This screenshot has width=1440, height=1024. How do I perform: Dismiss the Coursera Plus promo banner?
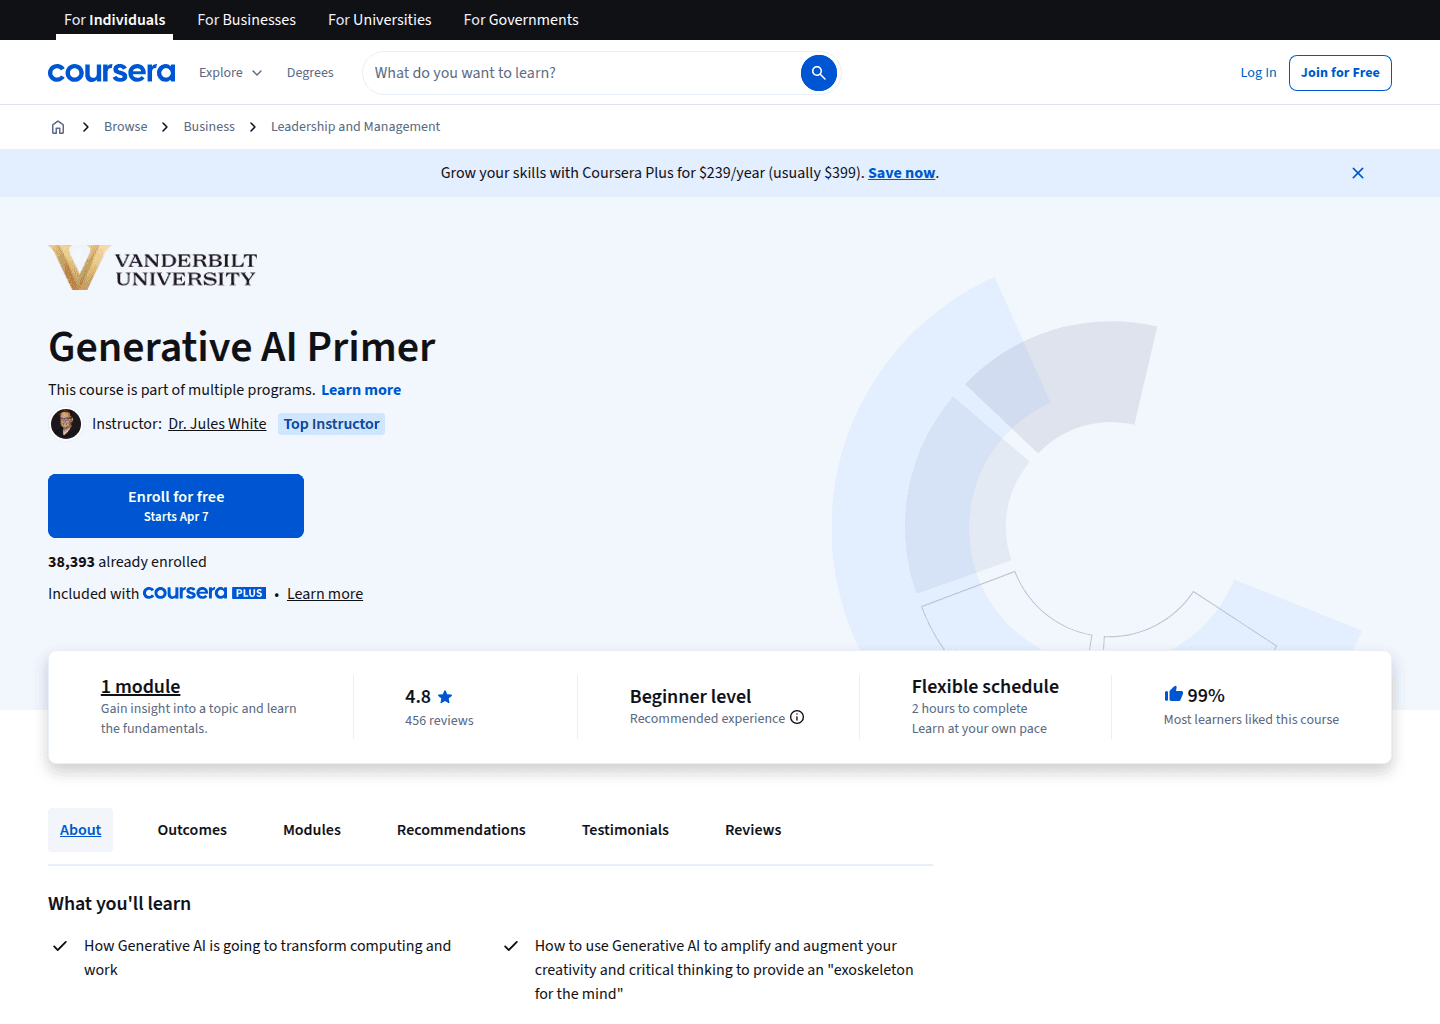(x=1357, y=172)
